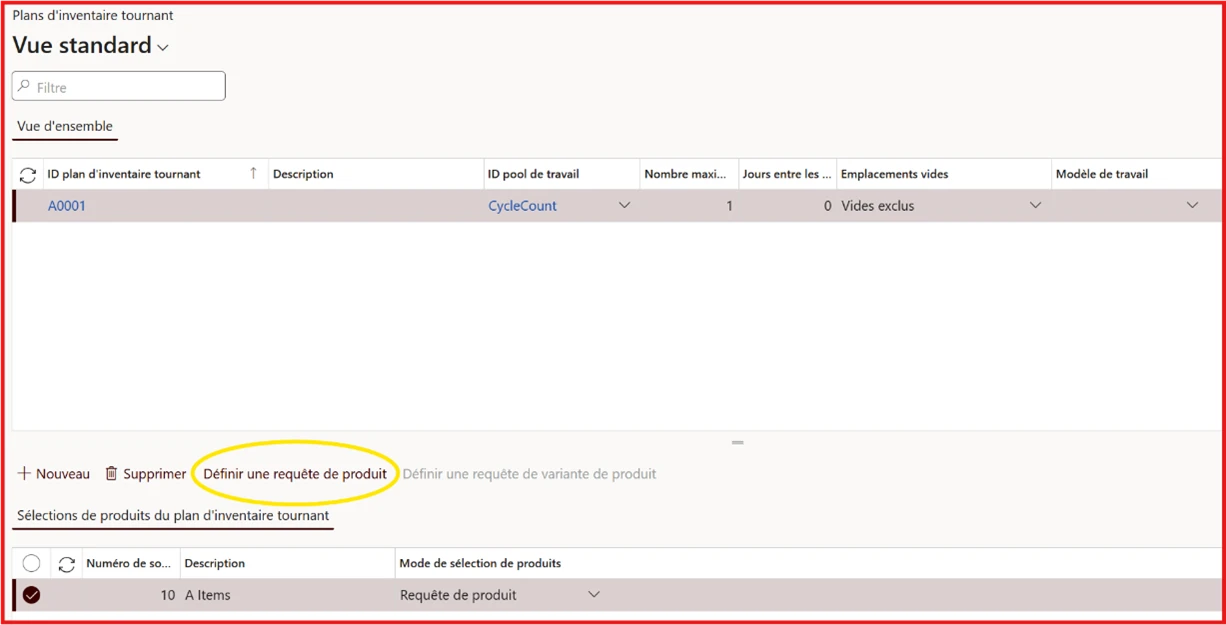Screen dimensions: 1226x625
Task: Click refresh icon in product selections grid
Action: 67,564
